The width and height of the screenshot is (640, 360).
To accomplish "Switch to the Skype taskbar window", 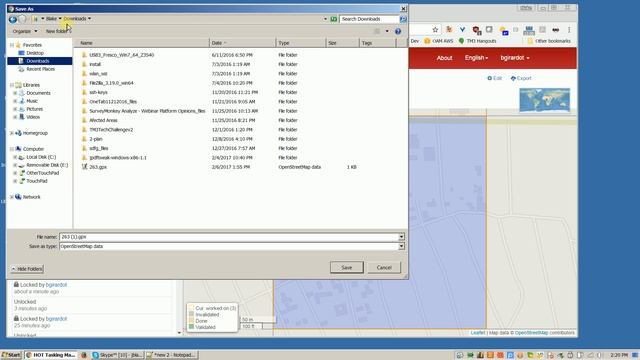I will 117,355.
